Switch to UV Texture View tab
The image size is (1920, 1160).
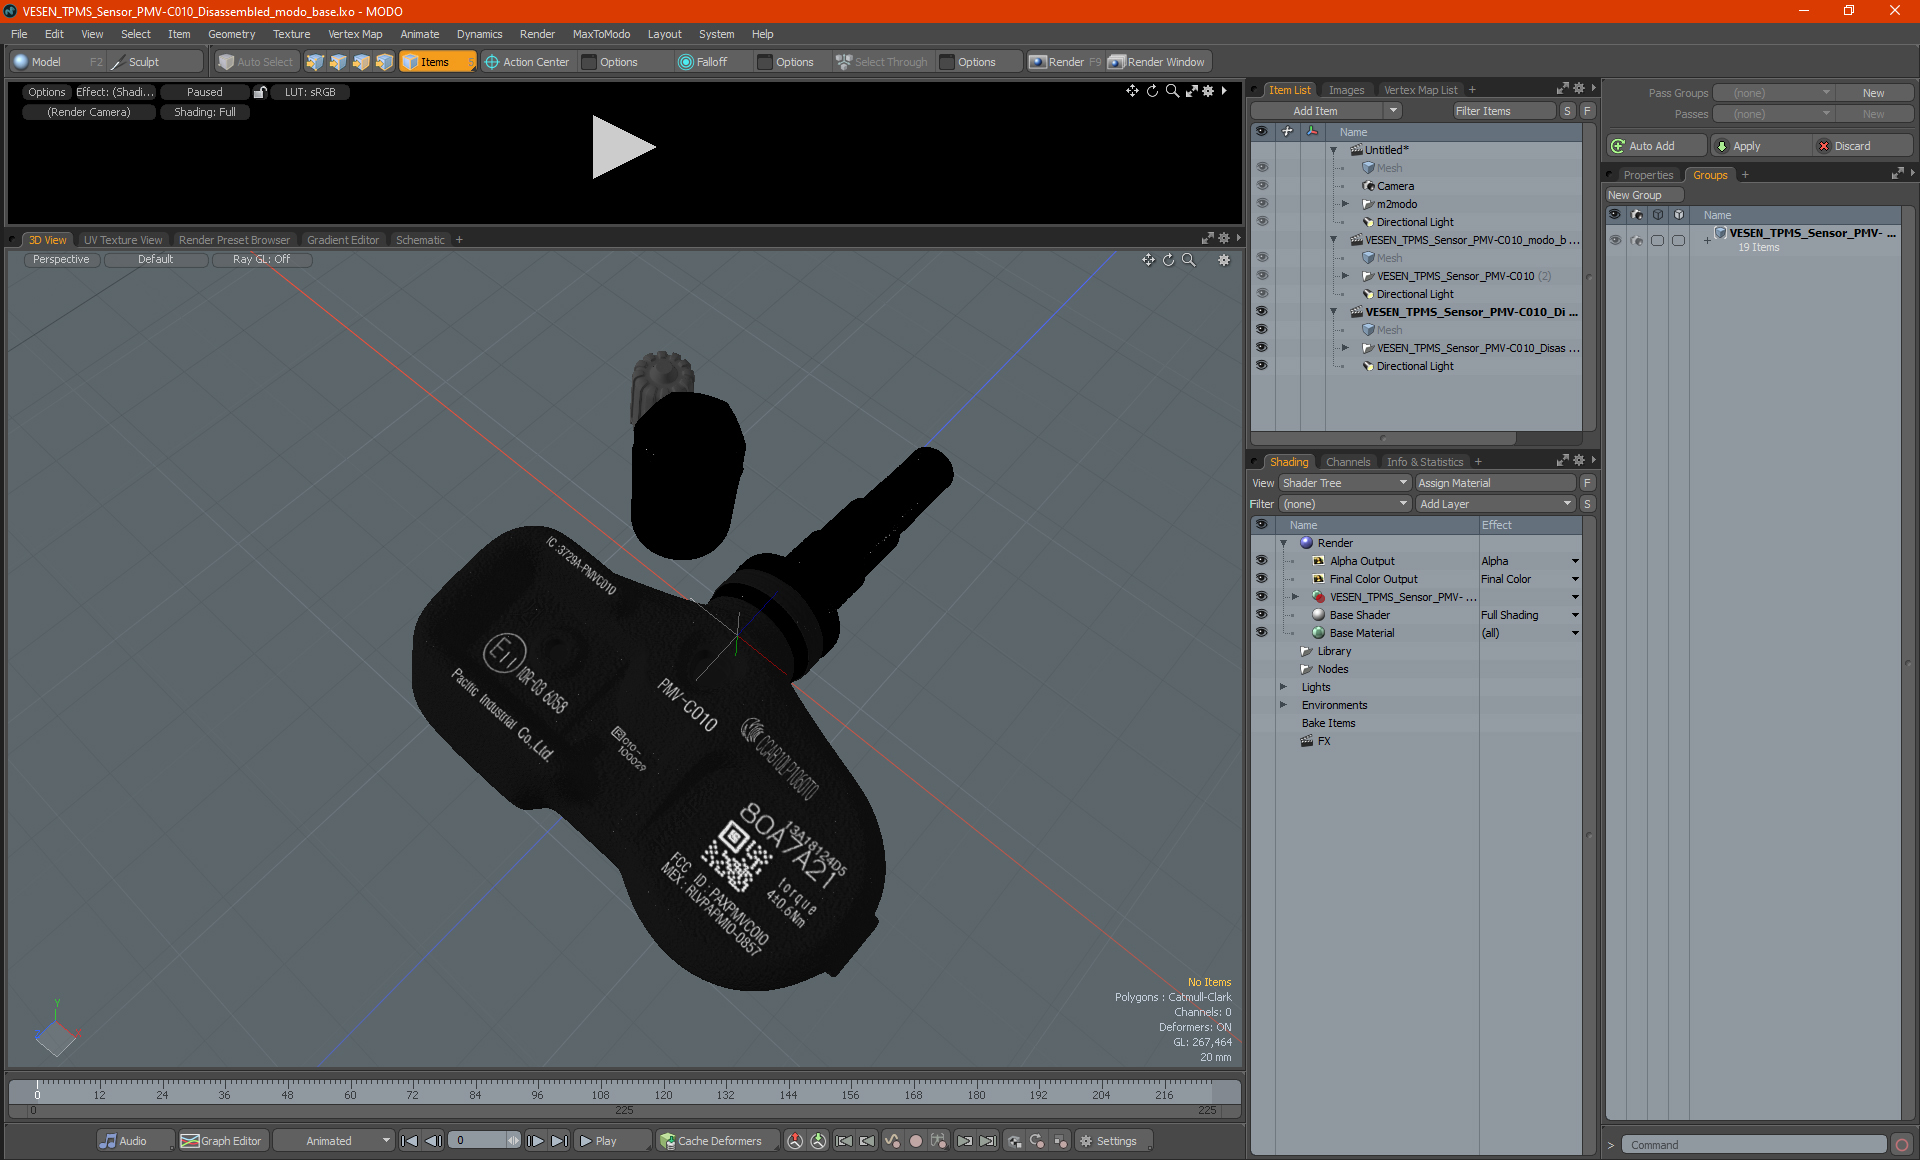pos(122,240)
